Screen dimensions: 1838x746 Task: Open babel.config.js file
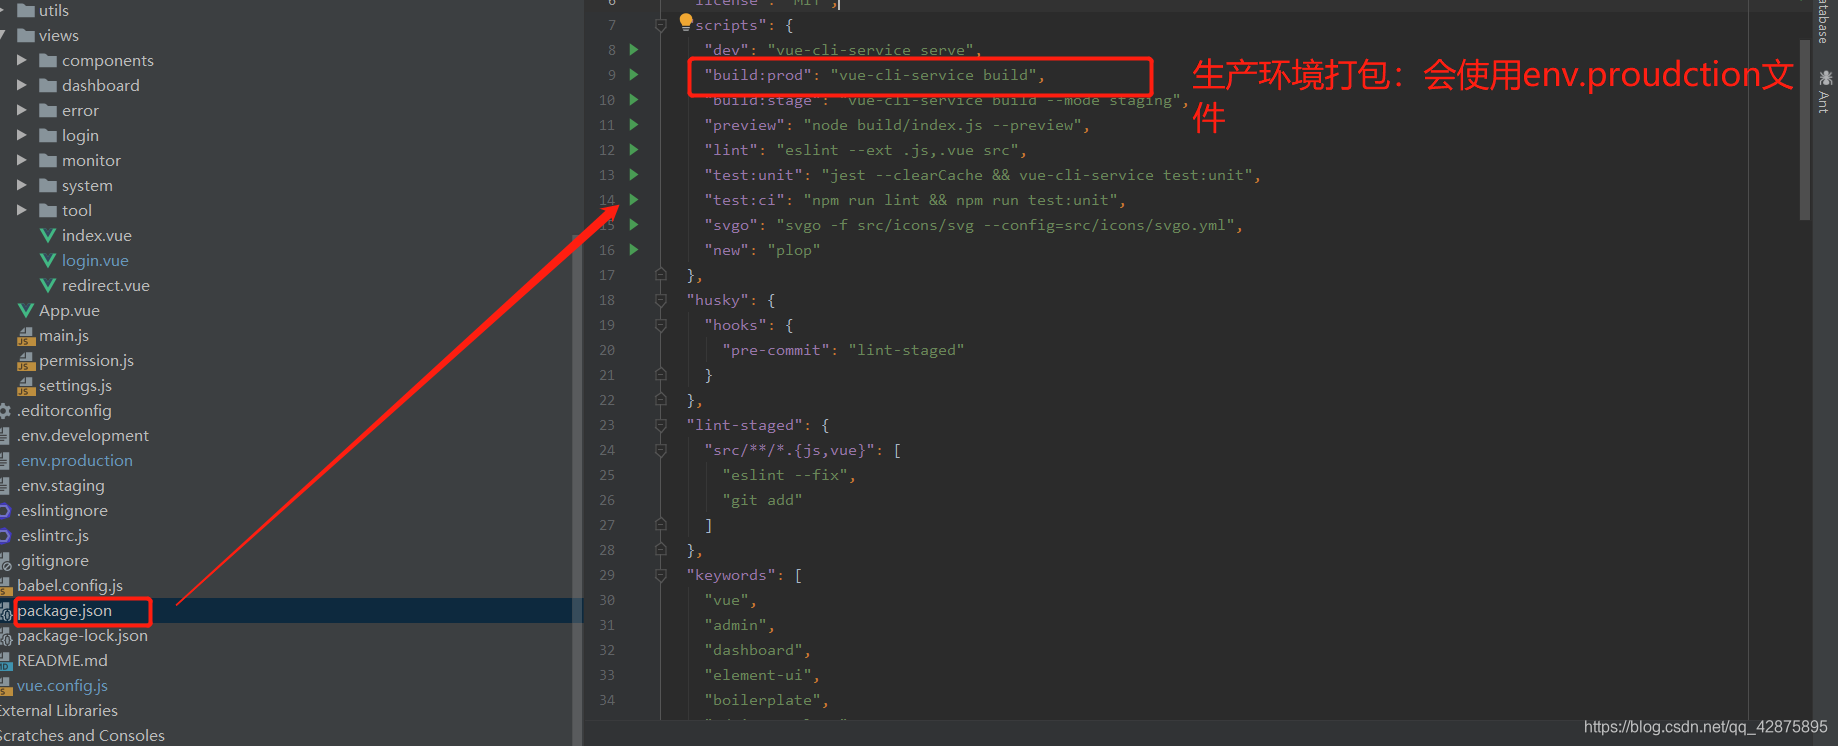(70, 585)
